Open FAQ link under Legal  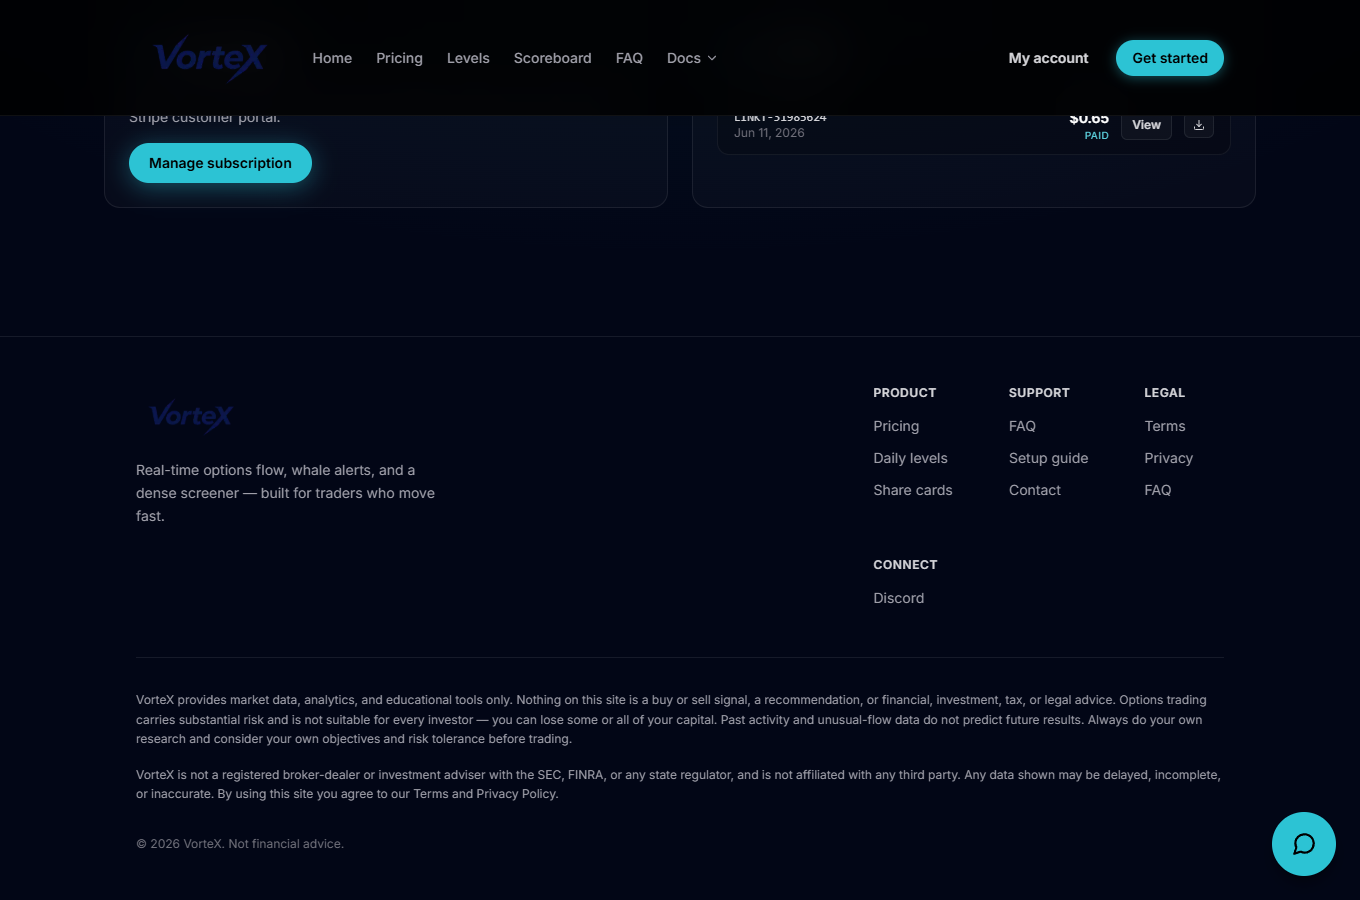pyautogui.click(x=1158, y=490)
